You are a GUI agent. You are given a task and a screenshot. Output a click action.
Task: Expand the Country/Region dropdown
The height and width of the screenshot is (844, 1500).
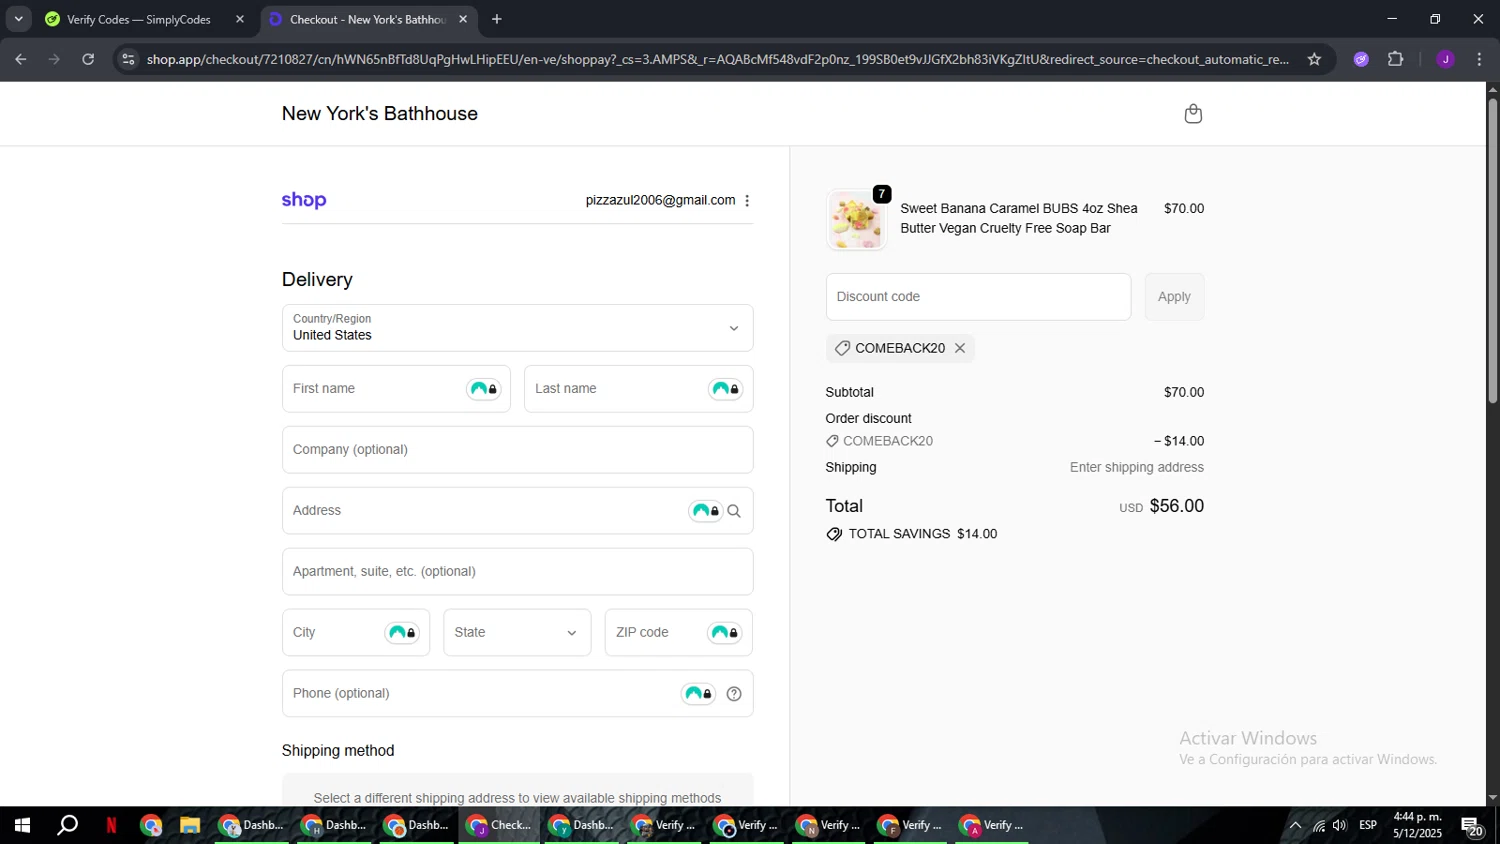click(517, 328)
